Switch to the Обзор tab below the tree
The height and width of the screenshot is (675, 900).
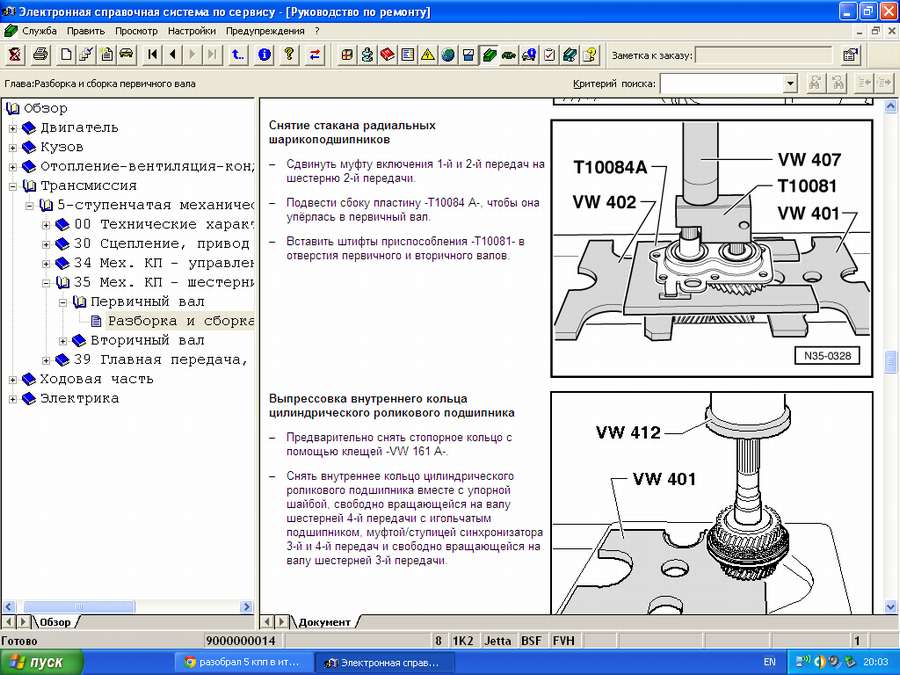(55, 622)
